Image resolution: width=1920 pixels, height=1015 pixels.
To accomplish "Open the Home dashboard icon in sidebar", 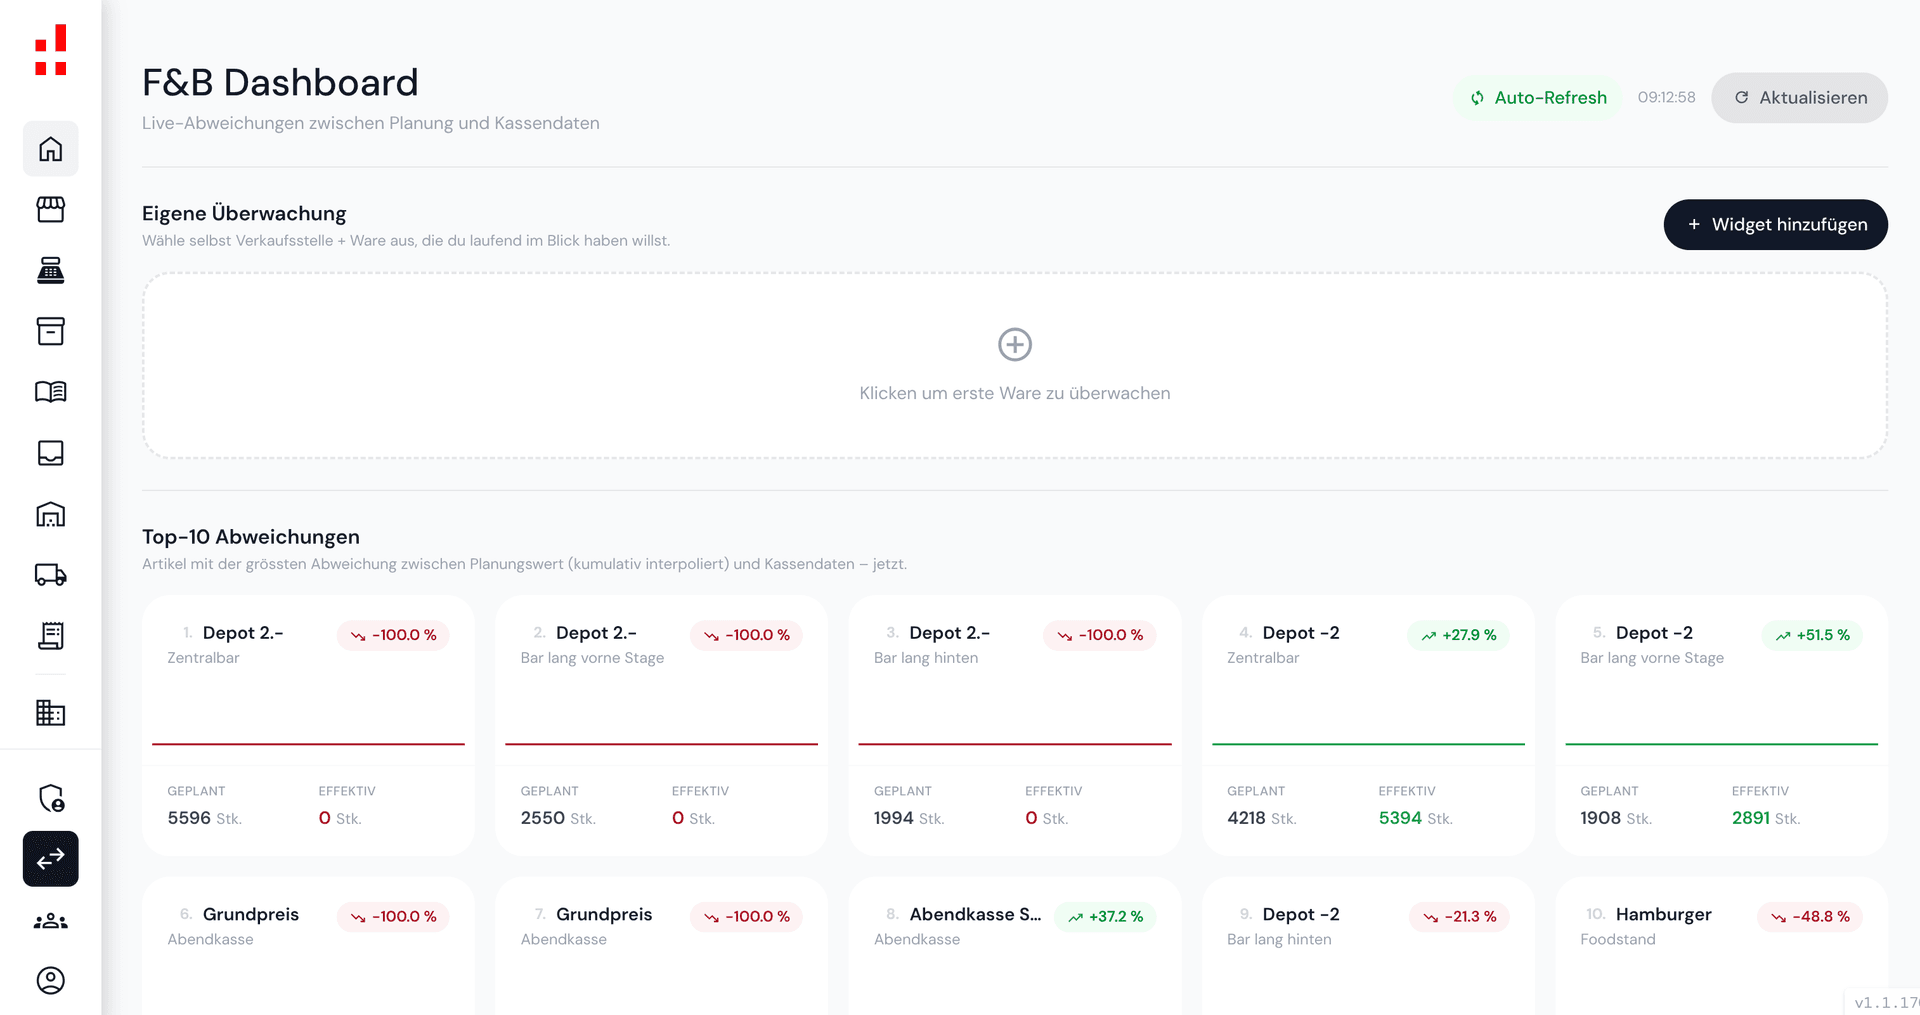I will coord(50,148).
